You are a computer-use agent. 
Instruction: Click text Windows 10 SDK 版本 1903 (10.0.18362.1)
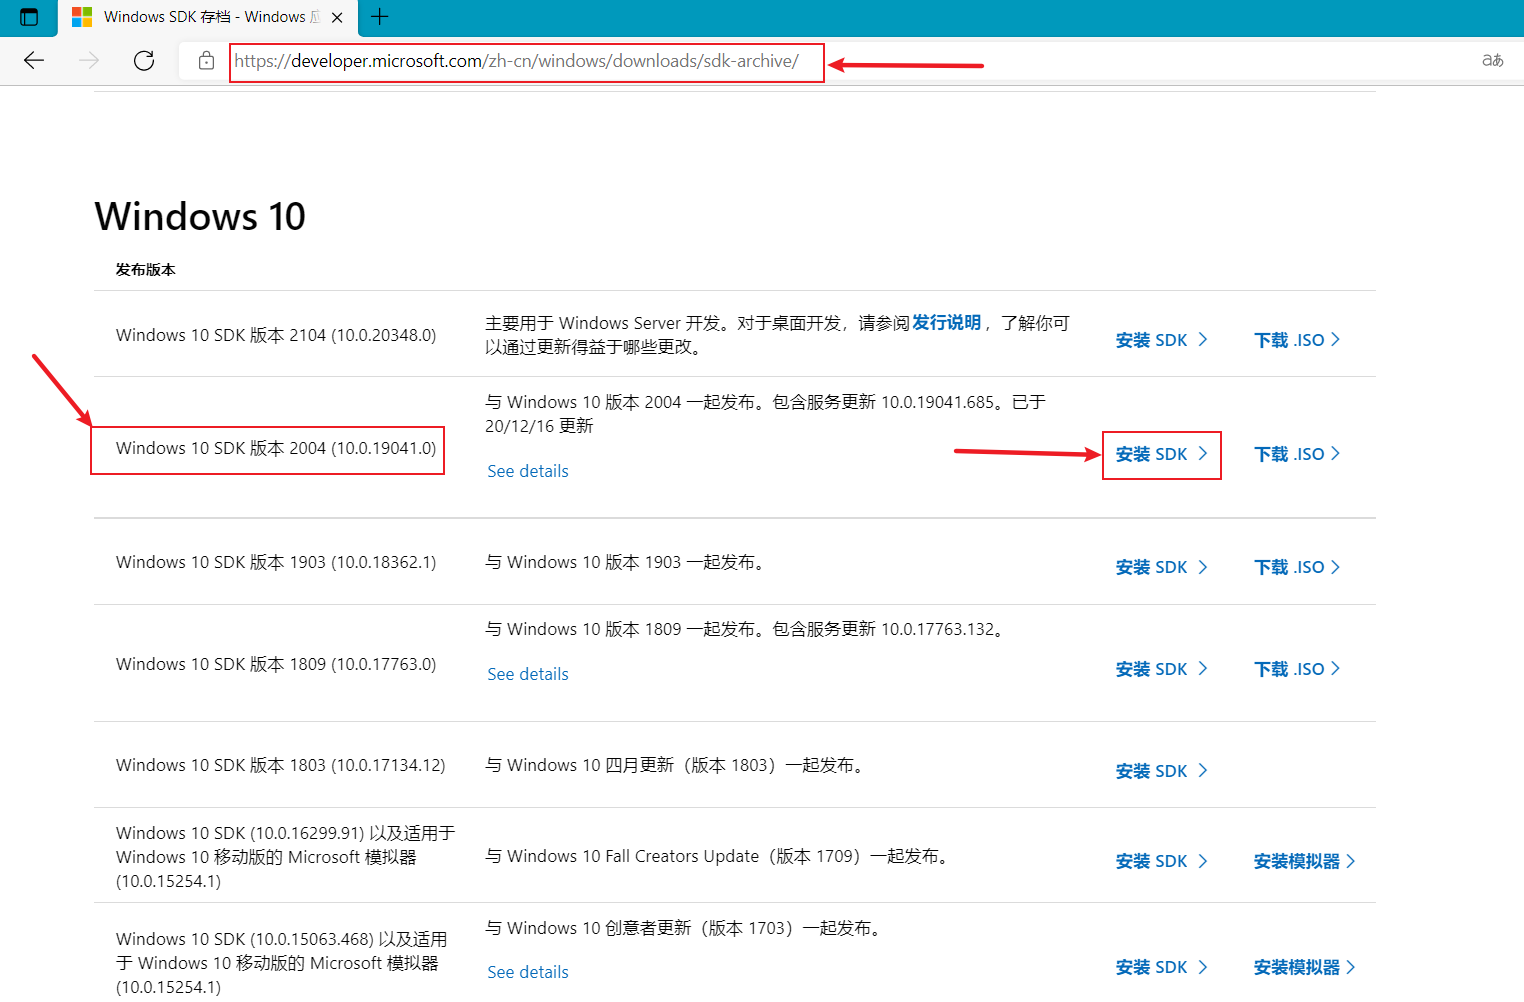276,562
